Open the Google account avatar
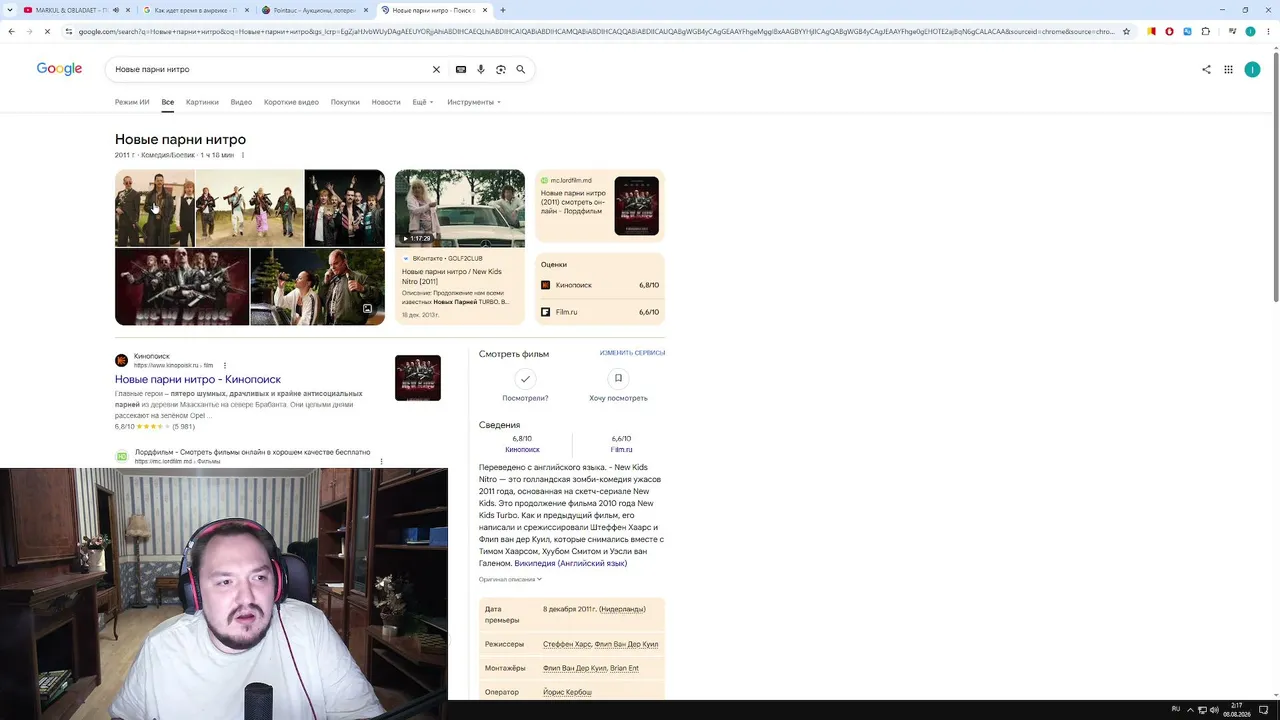 [1252, 69]
